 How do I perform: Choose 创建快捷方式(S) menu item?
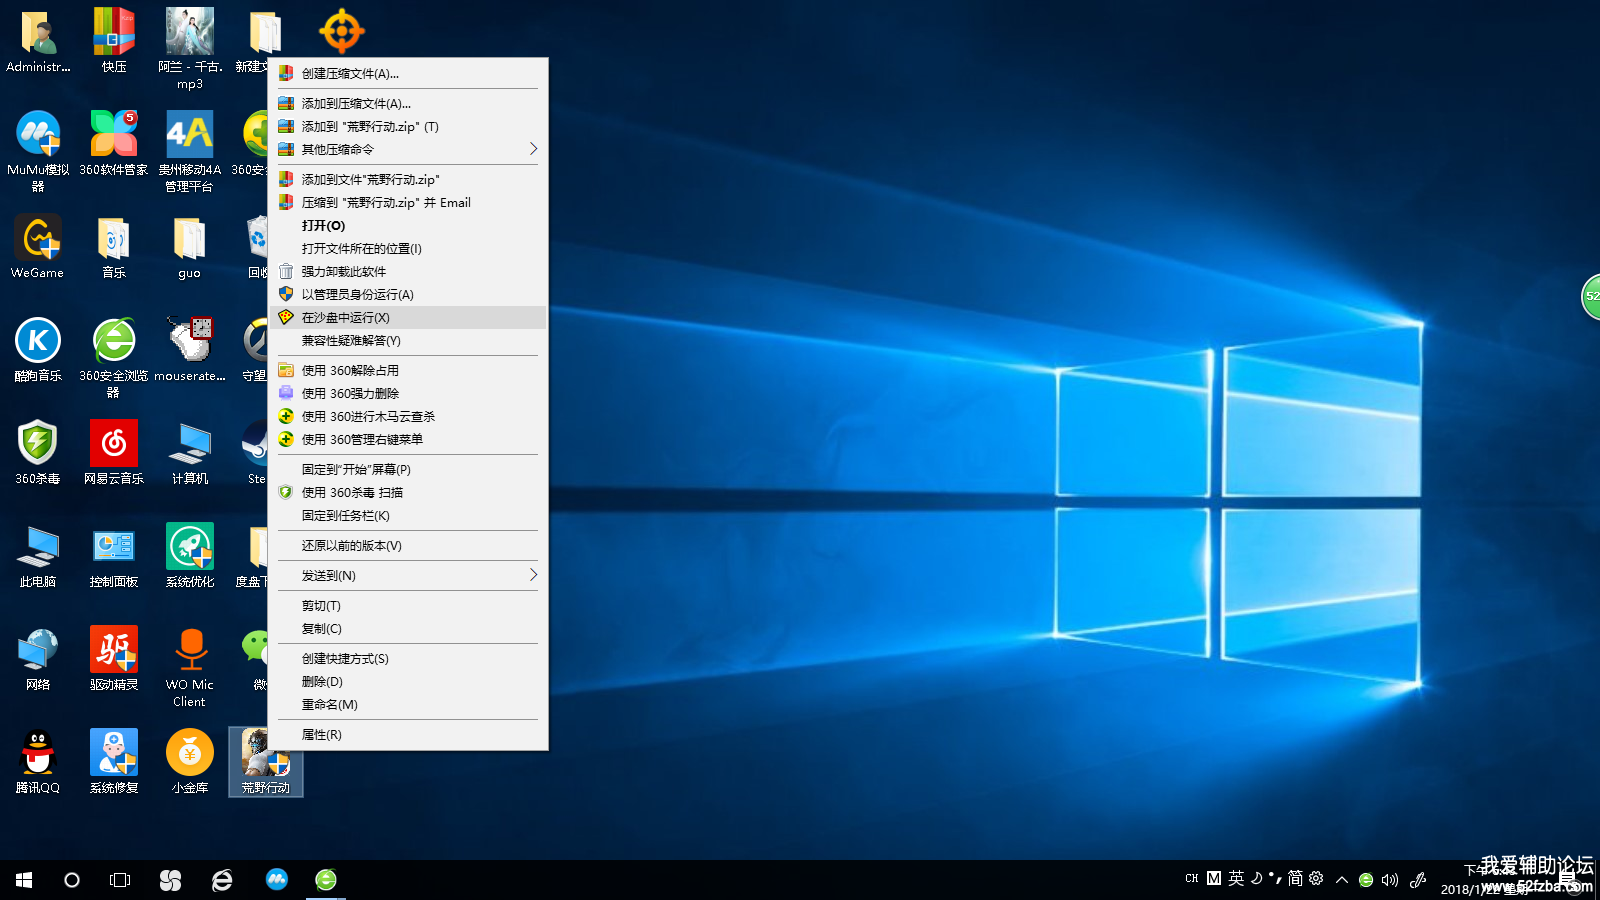click(345, 658)
